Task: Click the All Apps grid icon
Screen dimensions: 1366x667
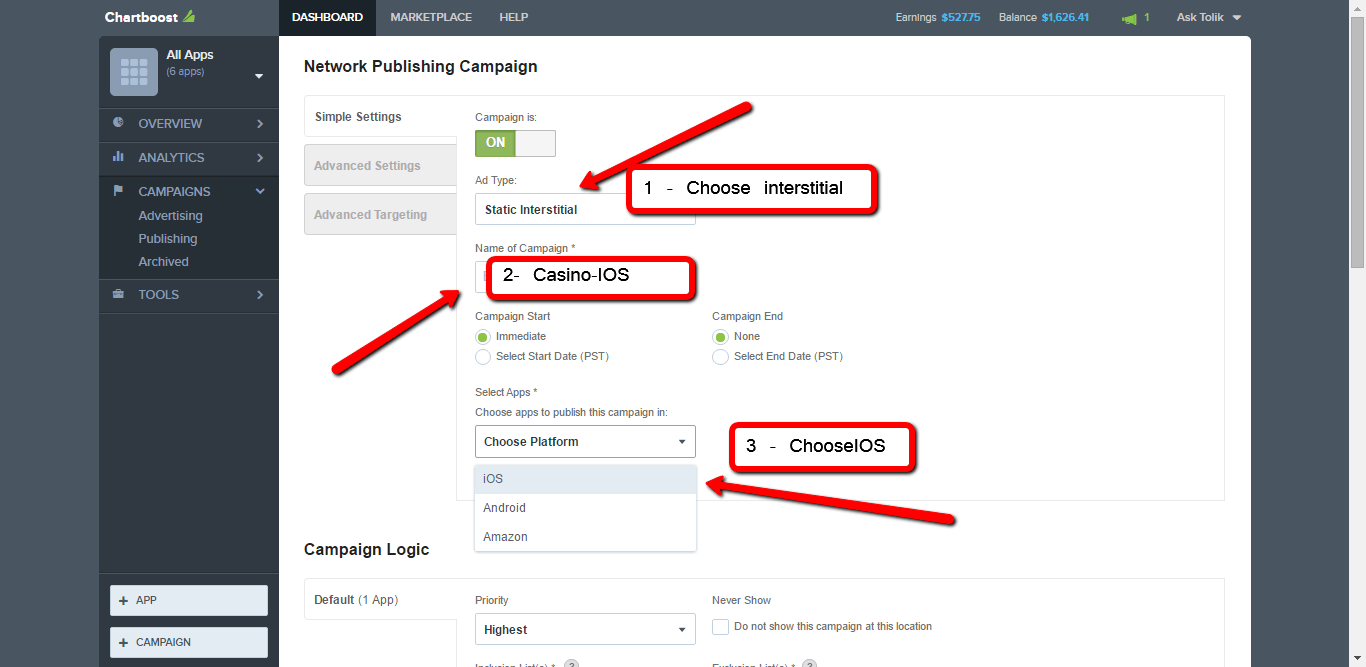Action: pyautogui.click(x=134, y=72)
